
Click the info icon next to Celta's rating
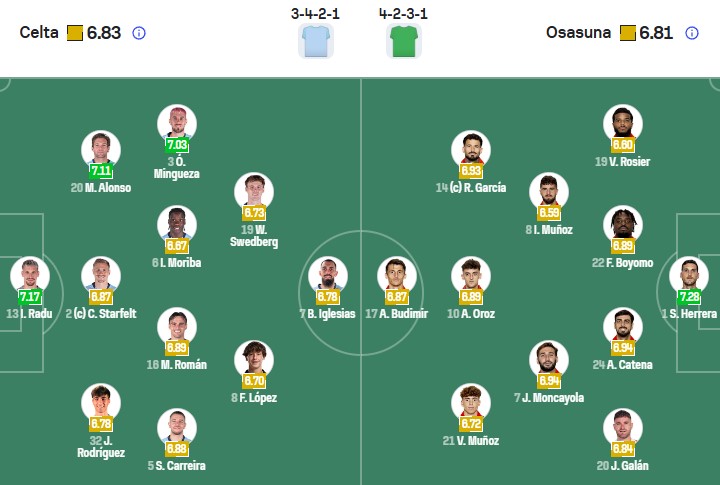click(x=139, y=33)
